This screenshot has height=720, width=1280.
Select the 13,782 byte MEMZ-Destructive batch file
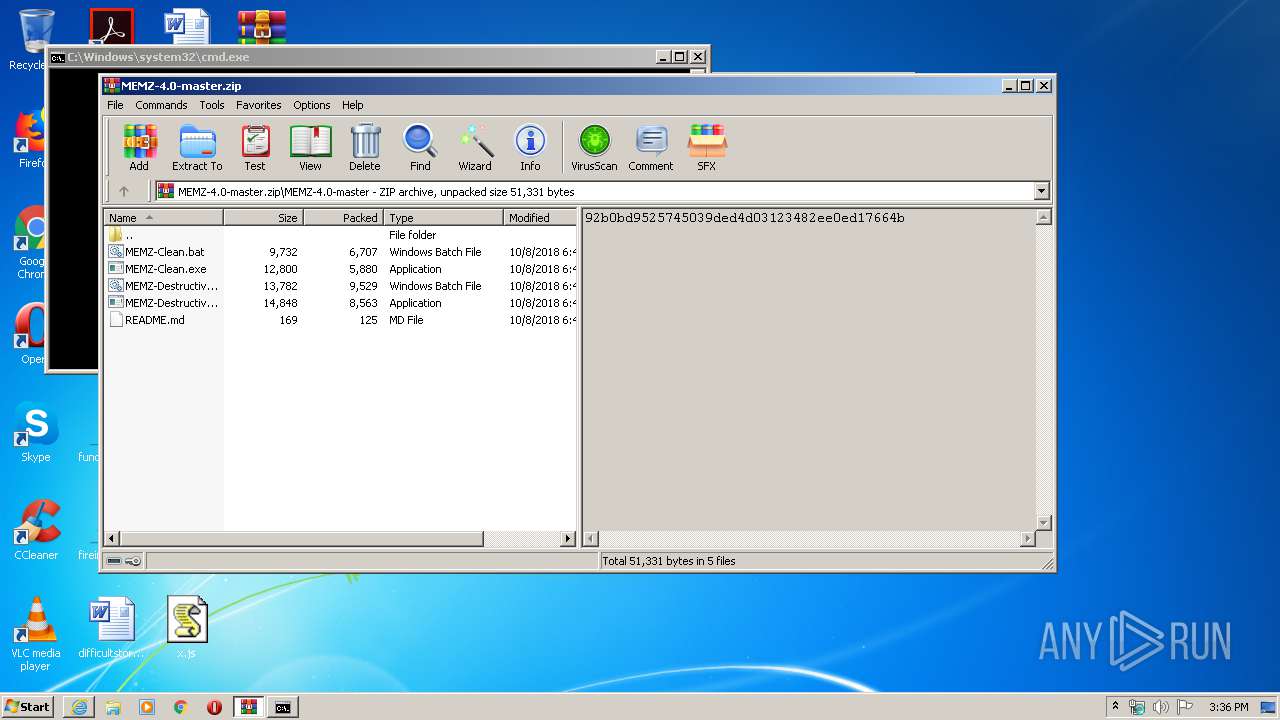pos(340,286)
